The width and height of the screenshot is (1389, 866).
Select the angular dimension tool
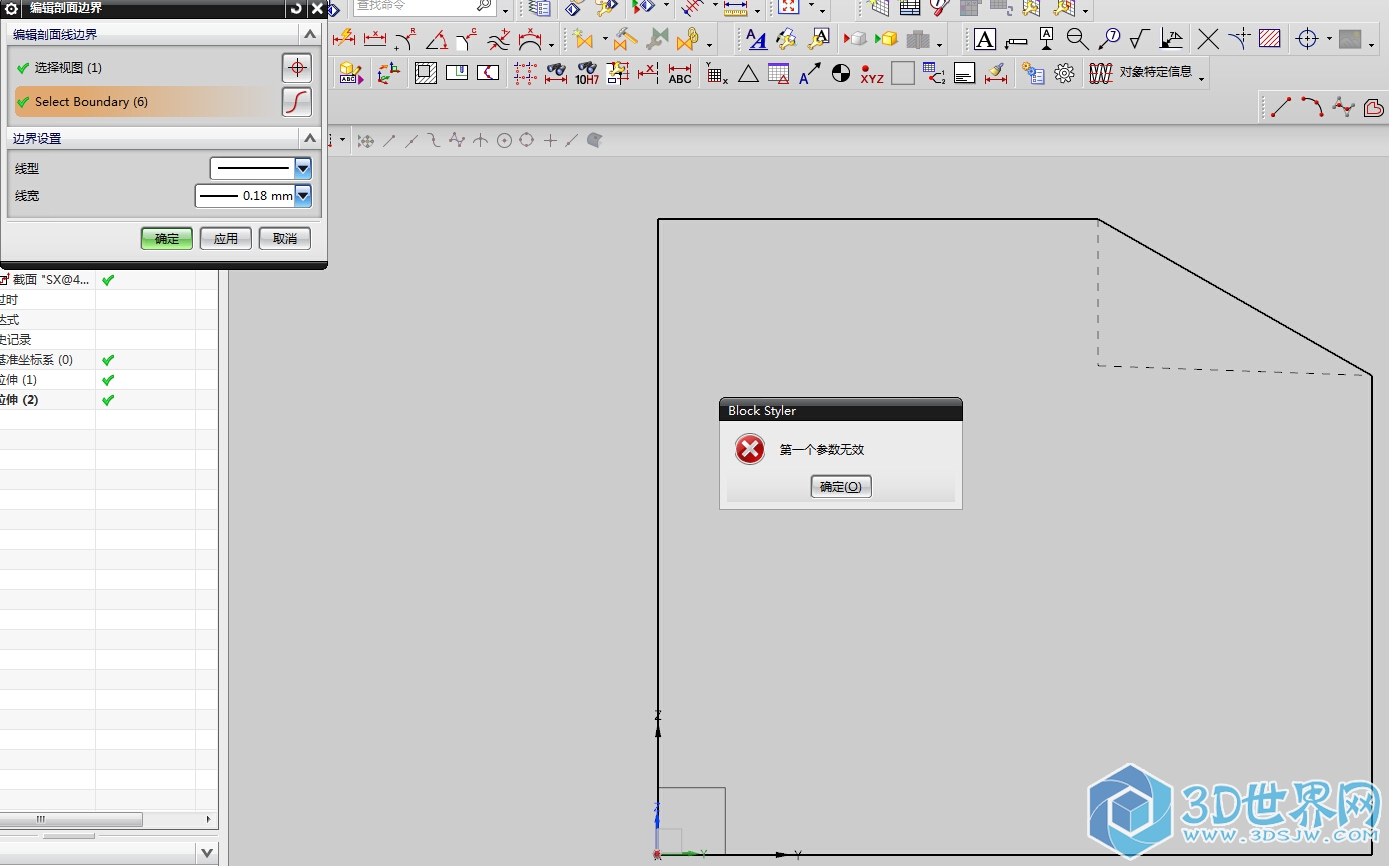click(437, 39)
